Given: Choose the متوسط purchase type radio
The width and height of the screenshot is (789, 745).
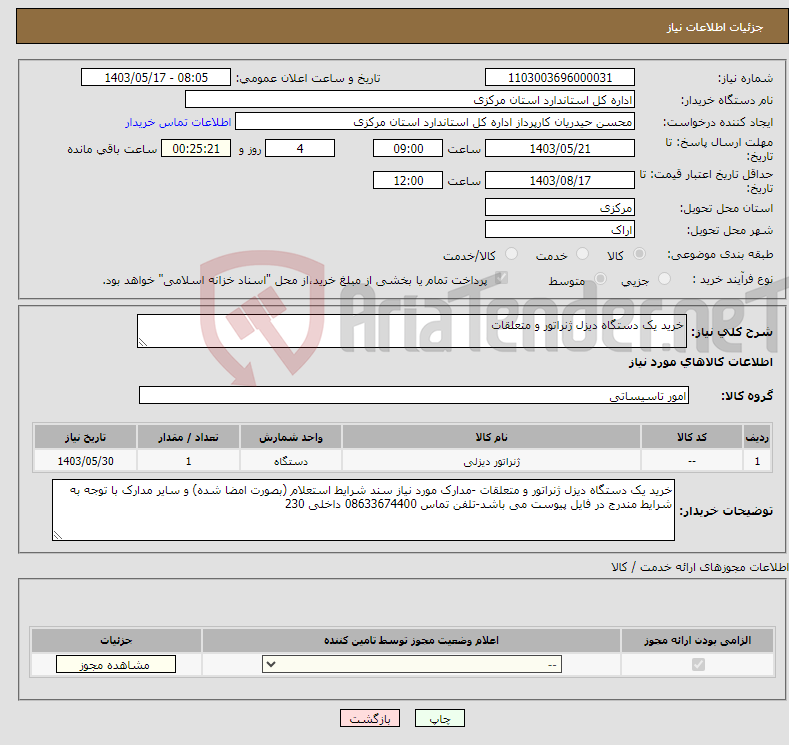Looking at the screenshot, I should coord(600,279).
